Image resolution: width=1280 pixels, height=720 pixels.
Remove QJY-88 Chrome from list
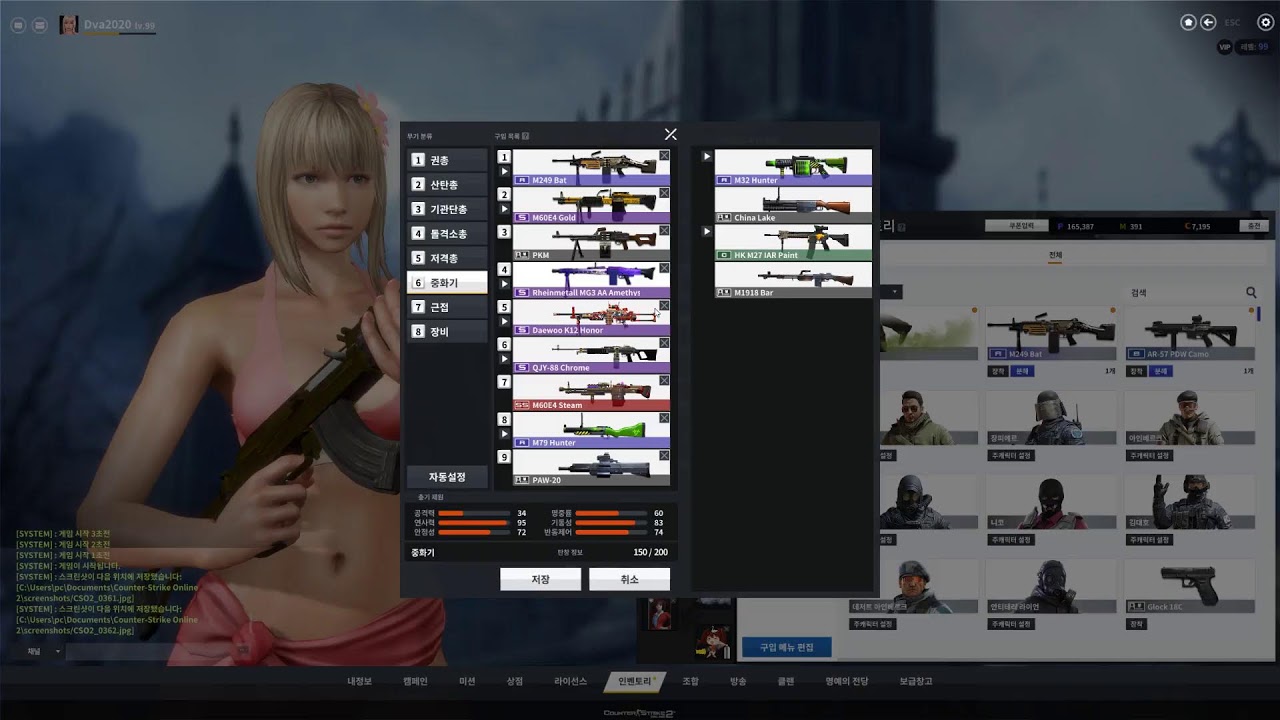[x=664, y=343]
